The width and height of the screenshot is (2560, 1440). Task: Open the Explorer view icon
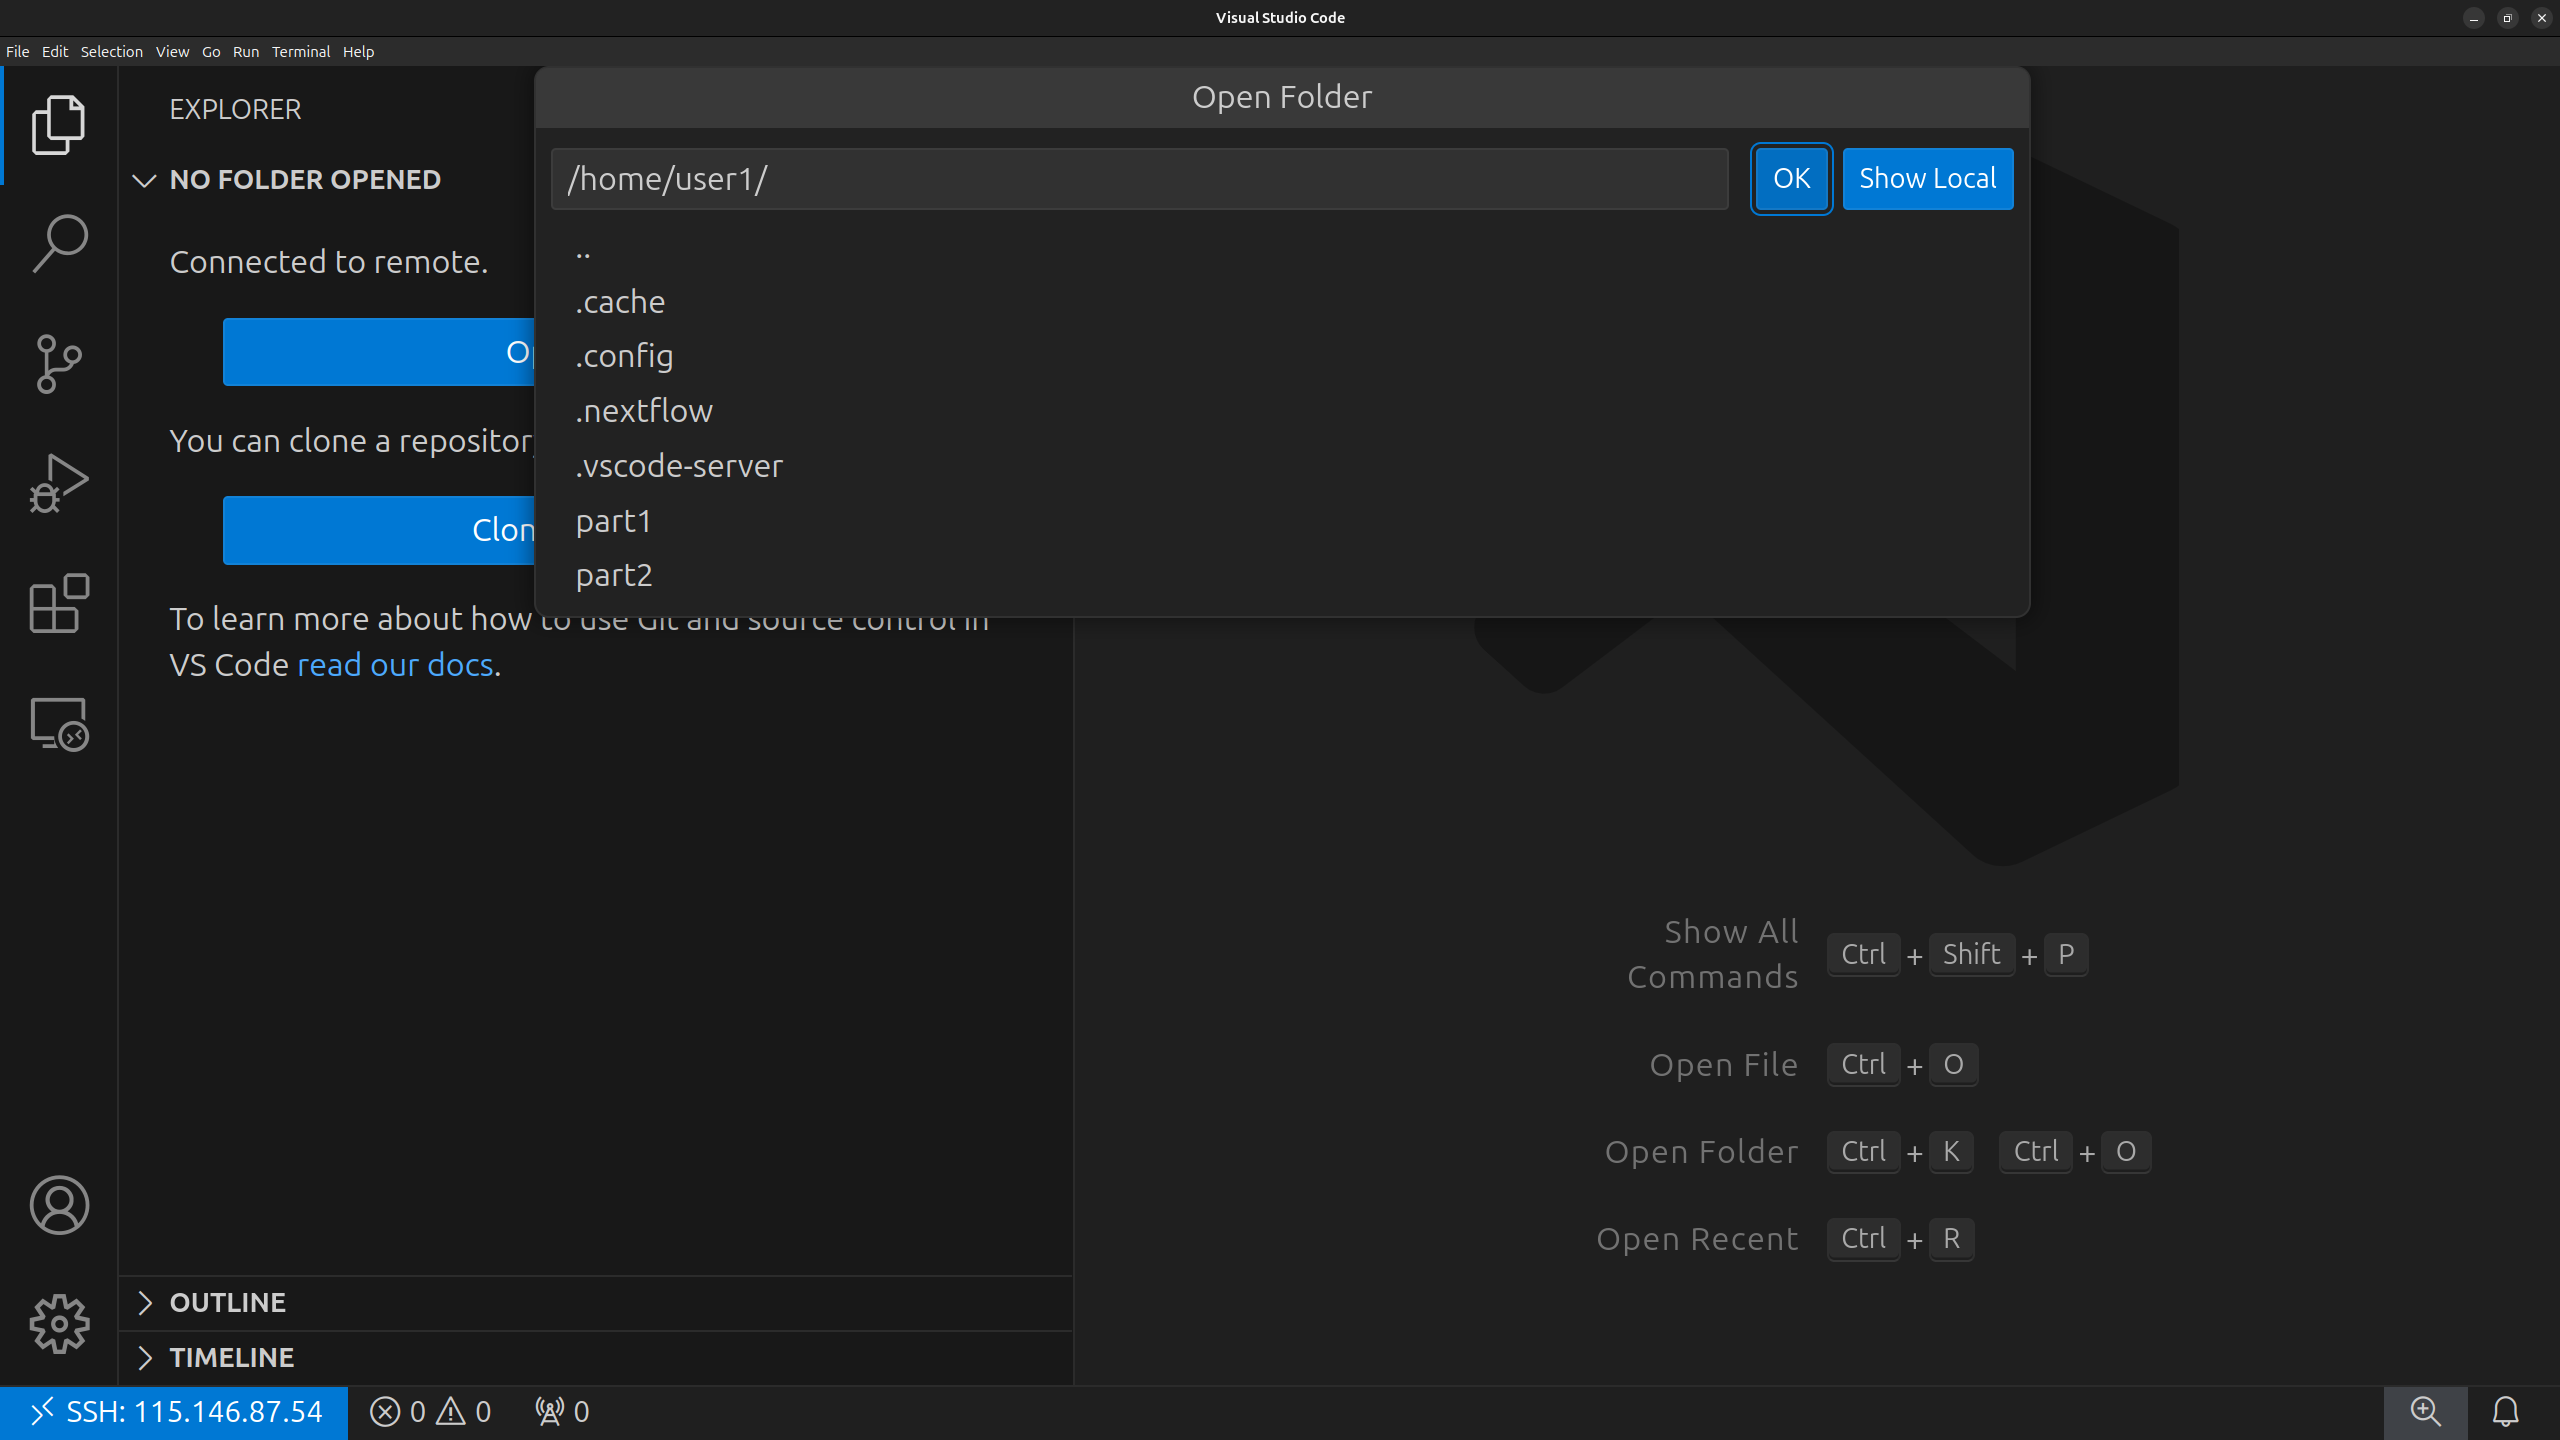coord(59,125)
